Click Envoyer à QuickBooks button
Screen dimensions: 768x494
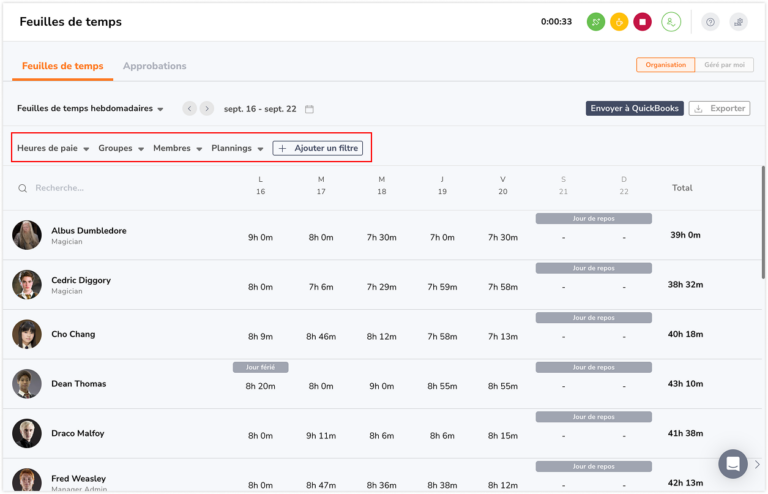tap(634, 108)
